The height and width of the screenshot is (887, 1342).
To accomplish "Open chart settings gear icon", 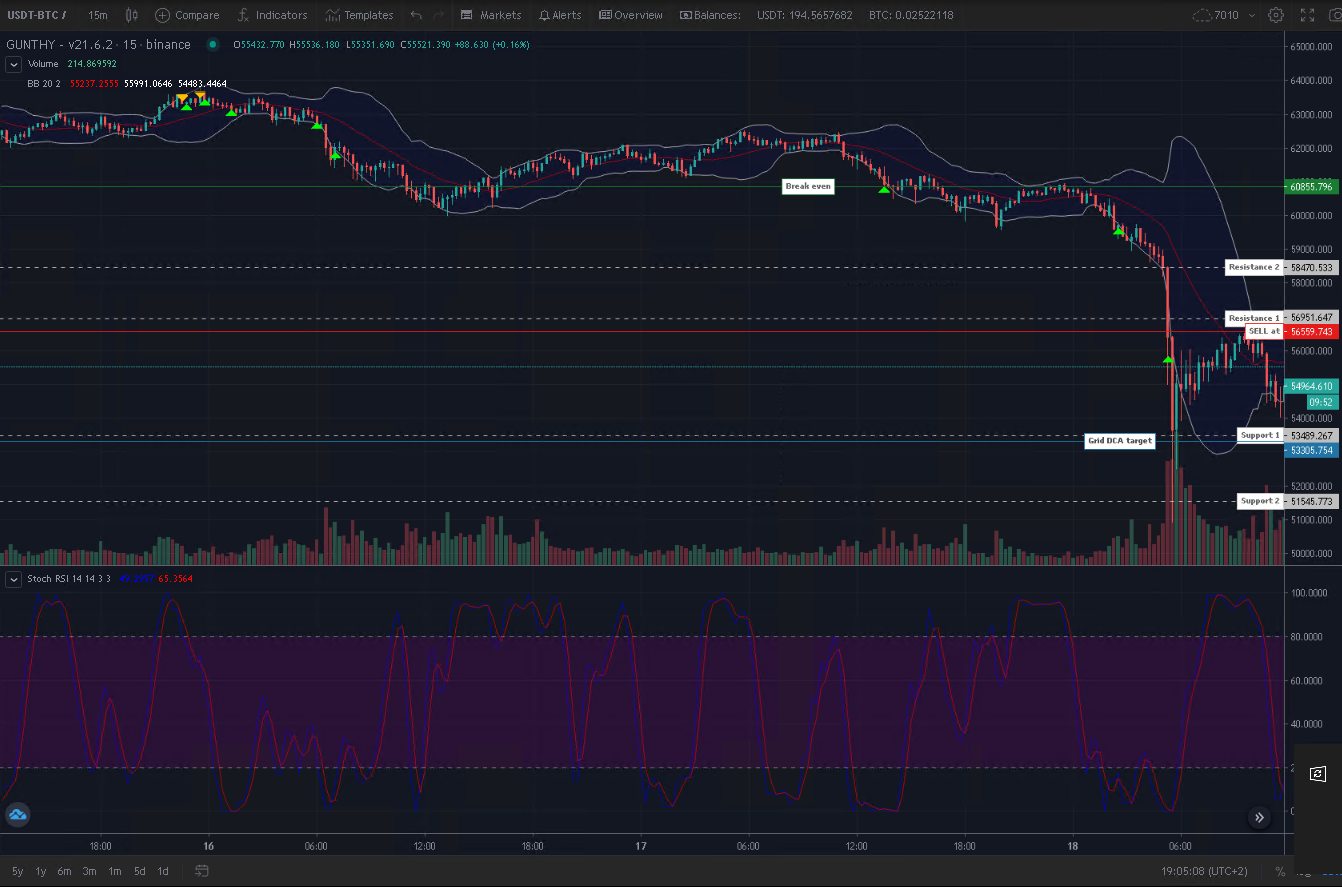I will tap(1275, 15).
